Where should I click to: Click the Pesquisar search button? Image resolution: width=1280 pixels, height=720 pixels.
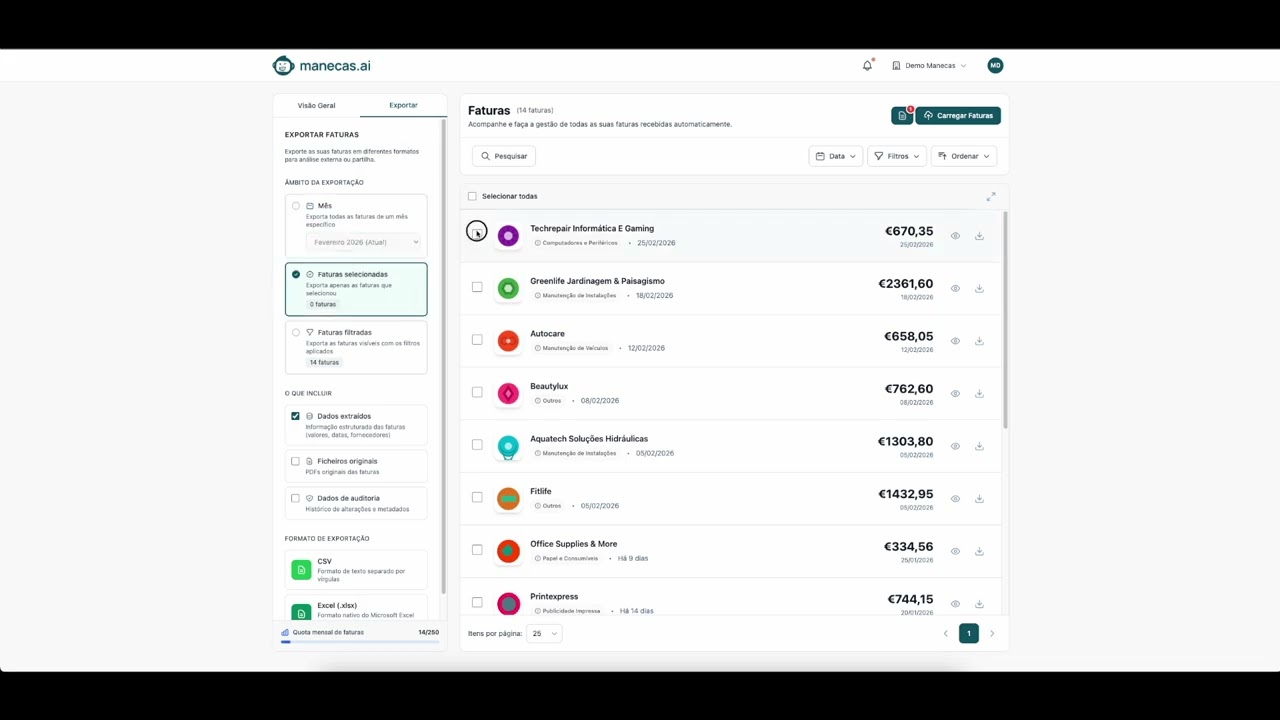504,156
